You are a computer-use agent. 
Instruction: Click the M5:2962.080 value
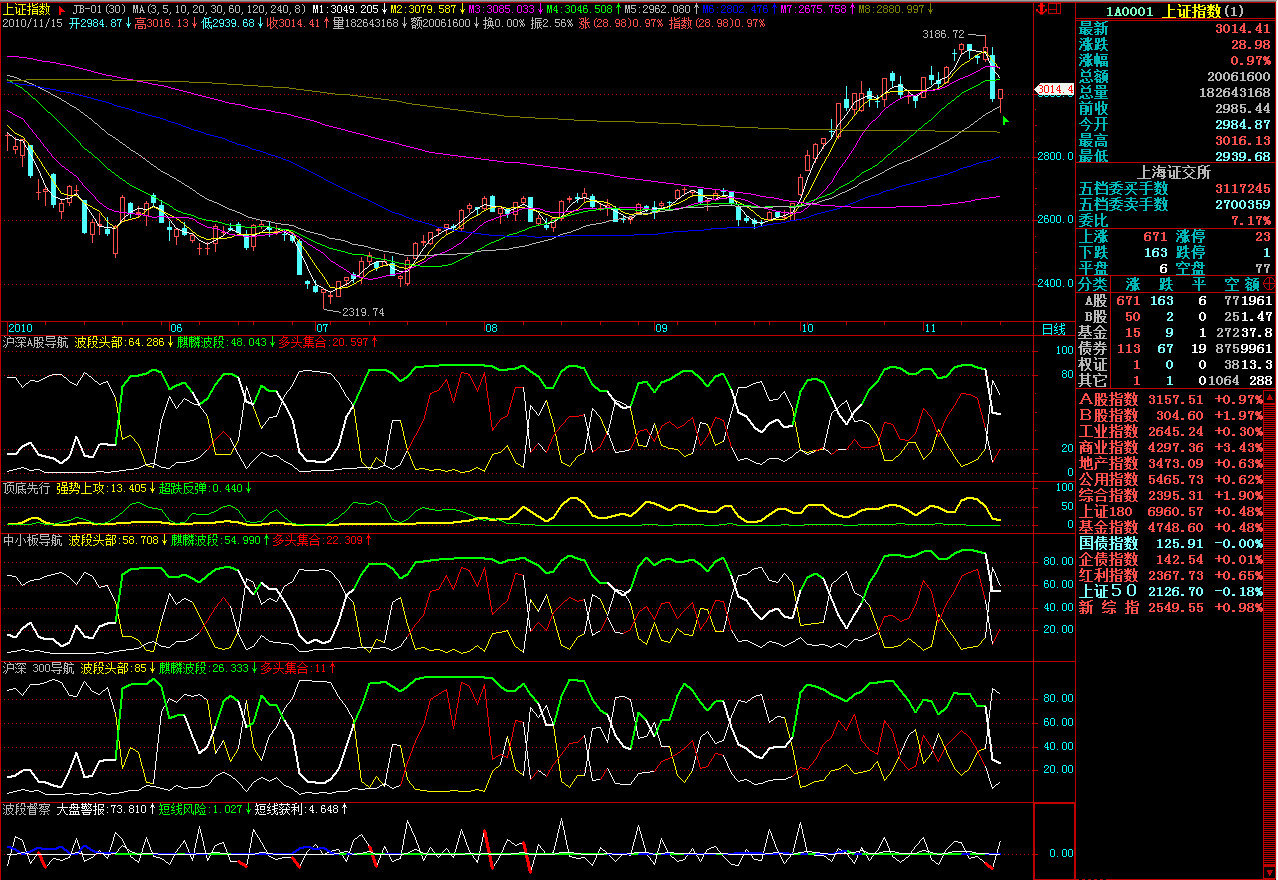tap(658, 9)
